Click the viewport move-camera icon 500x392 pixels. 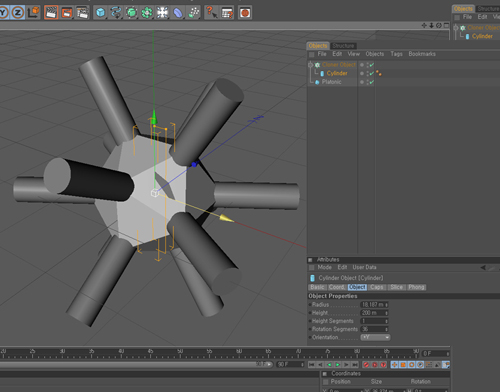click(x=424, y=25)
